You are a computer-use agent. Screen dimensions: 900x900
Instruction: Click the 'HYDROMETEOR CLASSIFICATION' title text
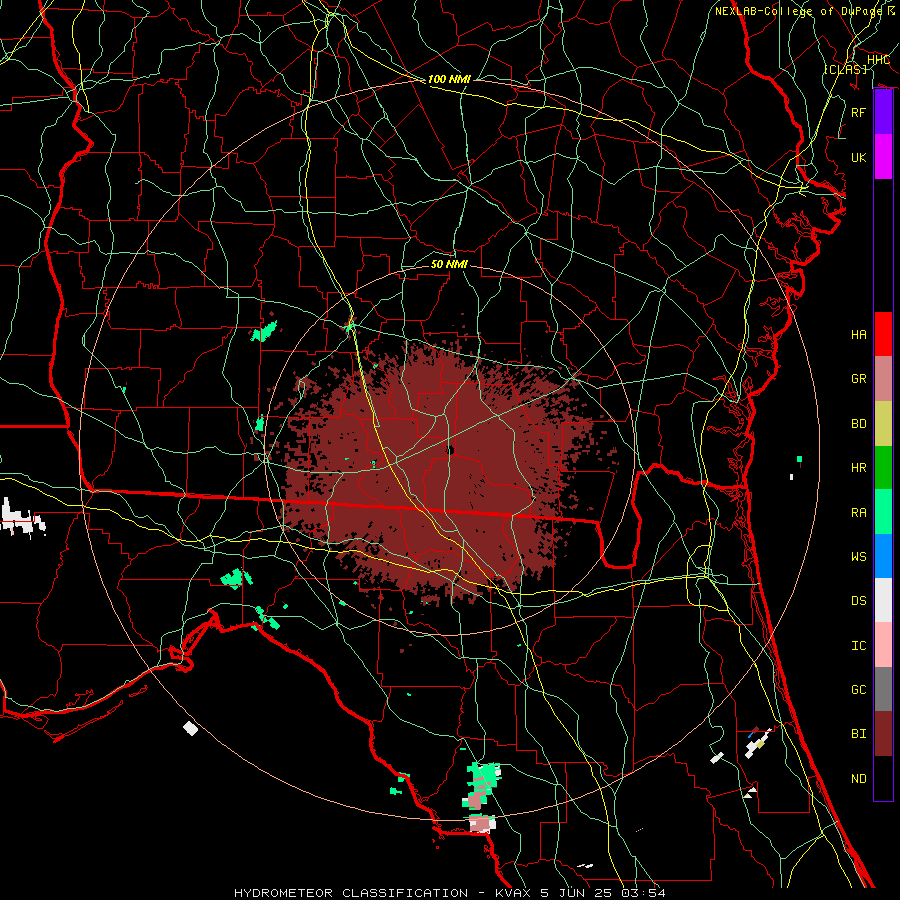[350, 893]
